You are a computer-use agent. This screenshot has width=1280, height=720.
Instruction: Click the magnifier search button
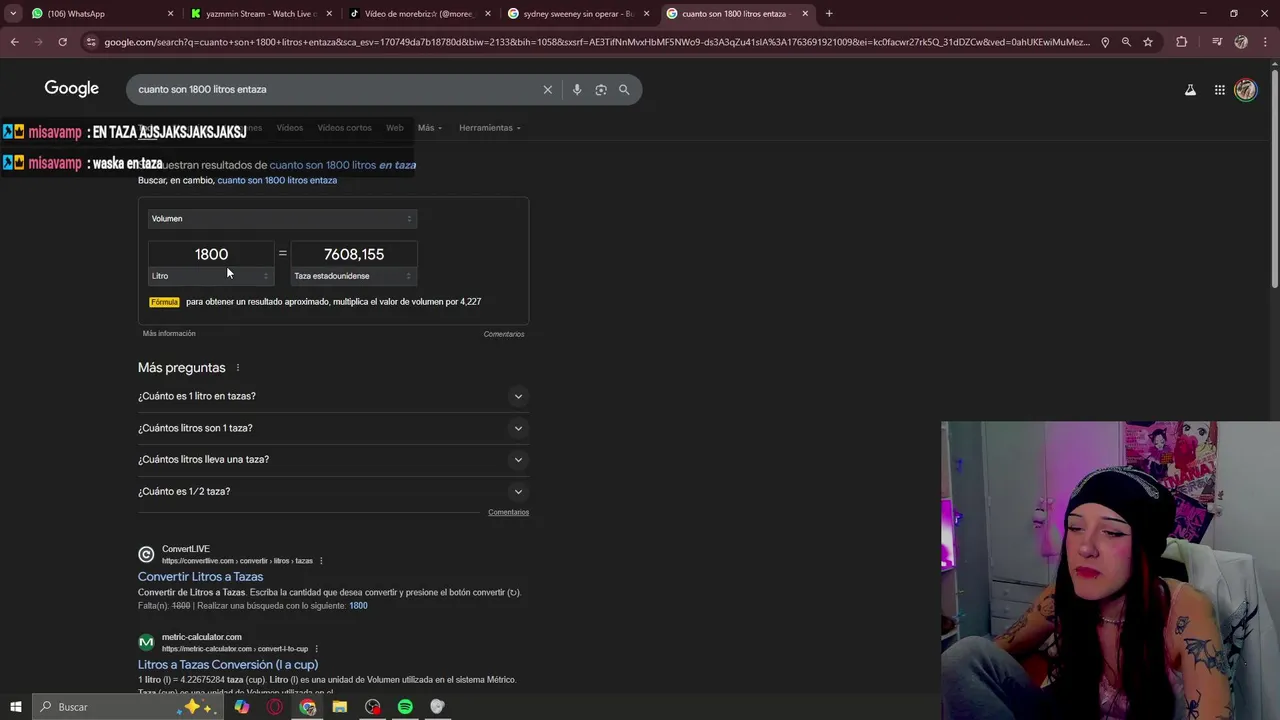[624, 90]
